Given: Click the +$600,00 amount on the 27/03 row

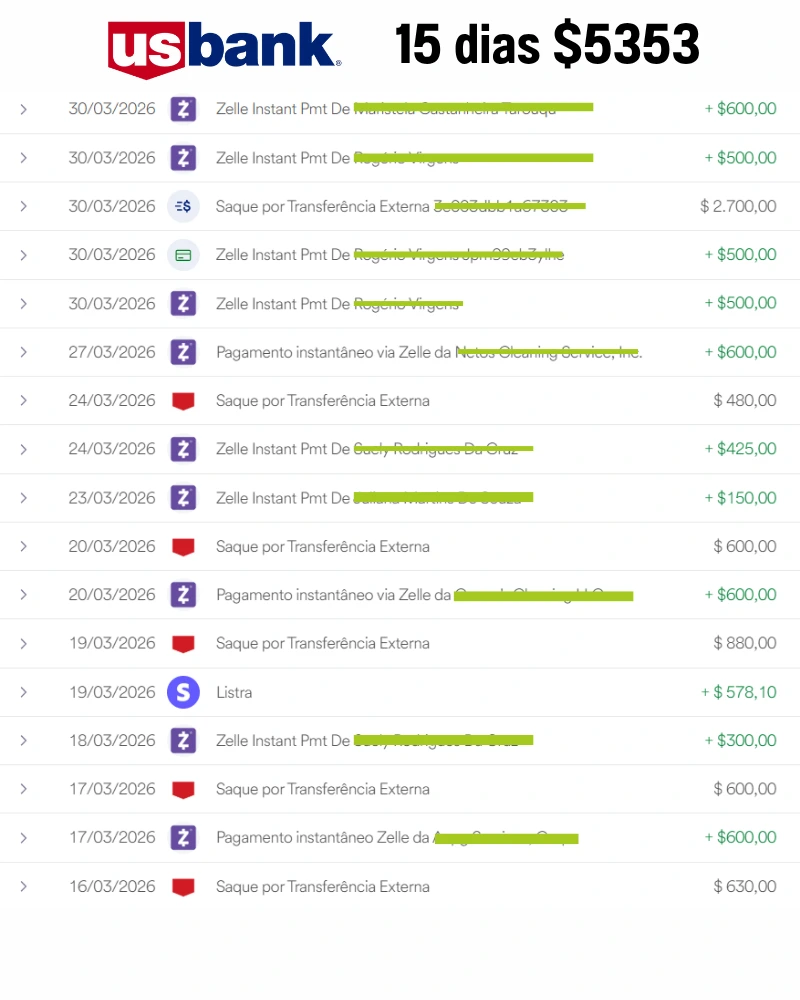Looking at the screenshot, I should (740, 352).
